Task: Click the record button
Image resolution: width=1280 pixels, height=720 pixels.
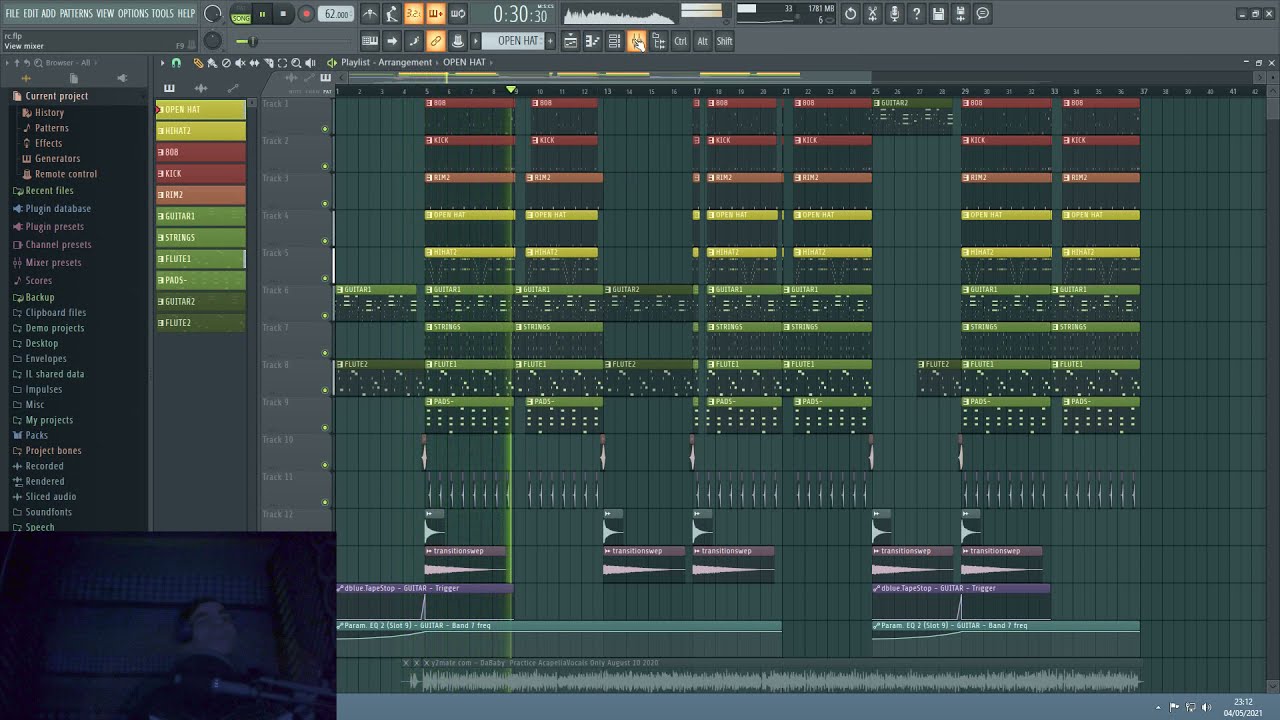Action: [306, 15]
